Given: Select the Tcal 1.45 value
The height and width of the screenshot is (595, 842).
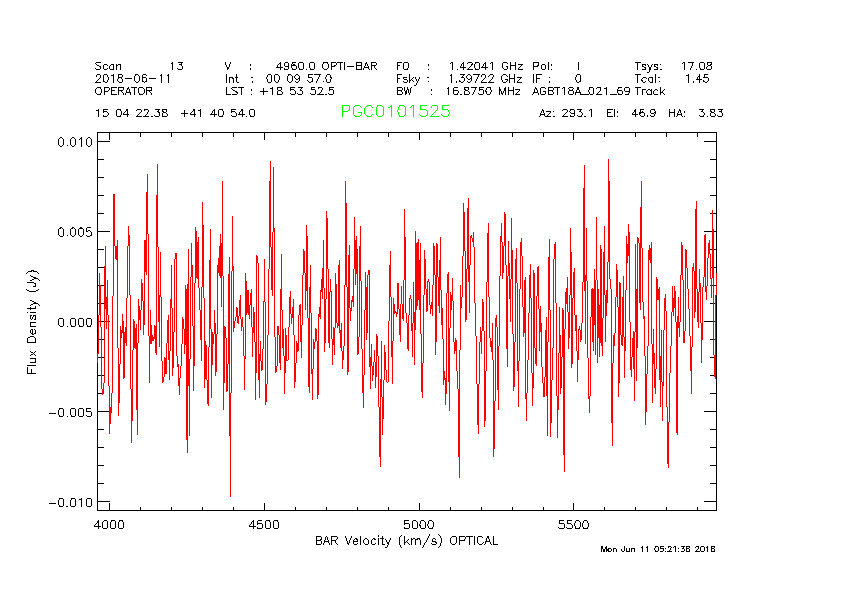Looking at the screenshot, I should click(x=673, y=78).
